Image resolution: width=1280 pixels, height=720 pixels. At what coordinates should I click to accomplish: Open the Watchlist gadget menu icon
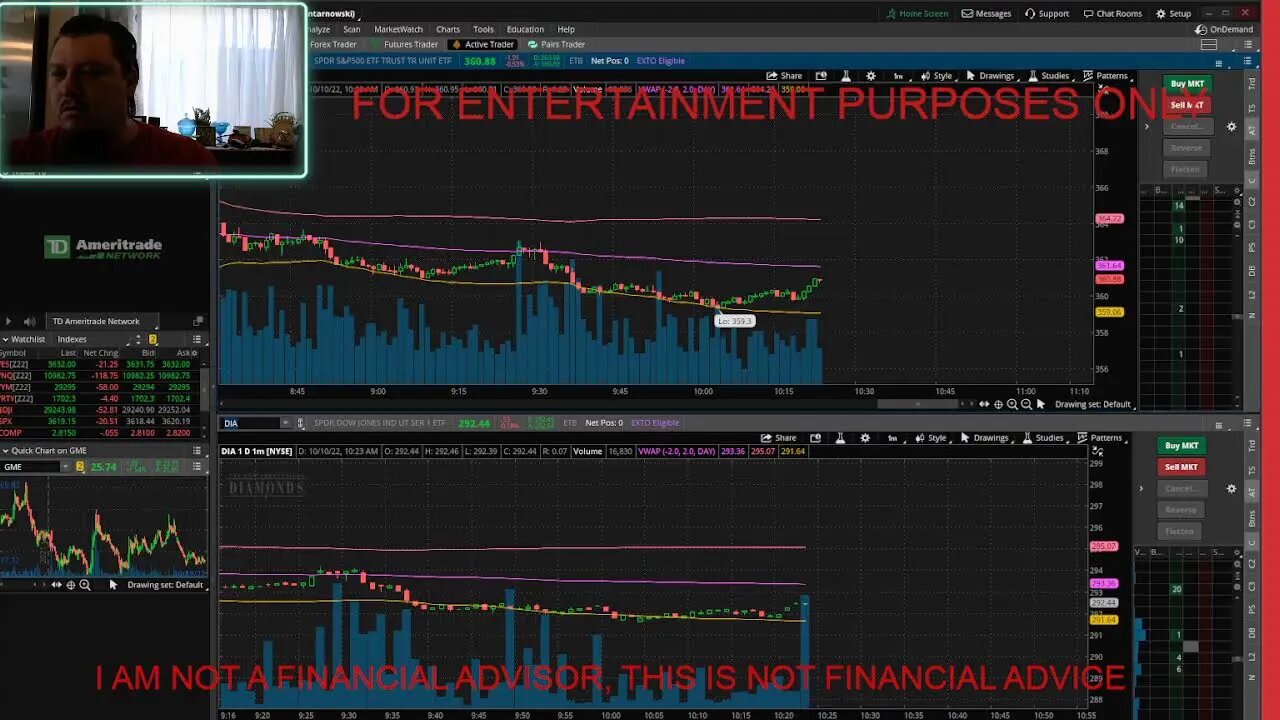197,339
